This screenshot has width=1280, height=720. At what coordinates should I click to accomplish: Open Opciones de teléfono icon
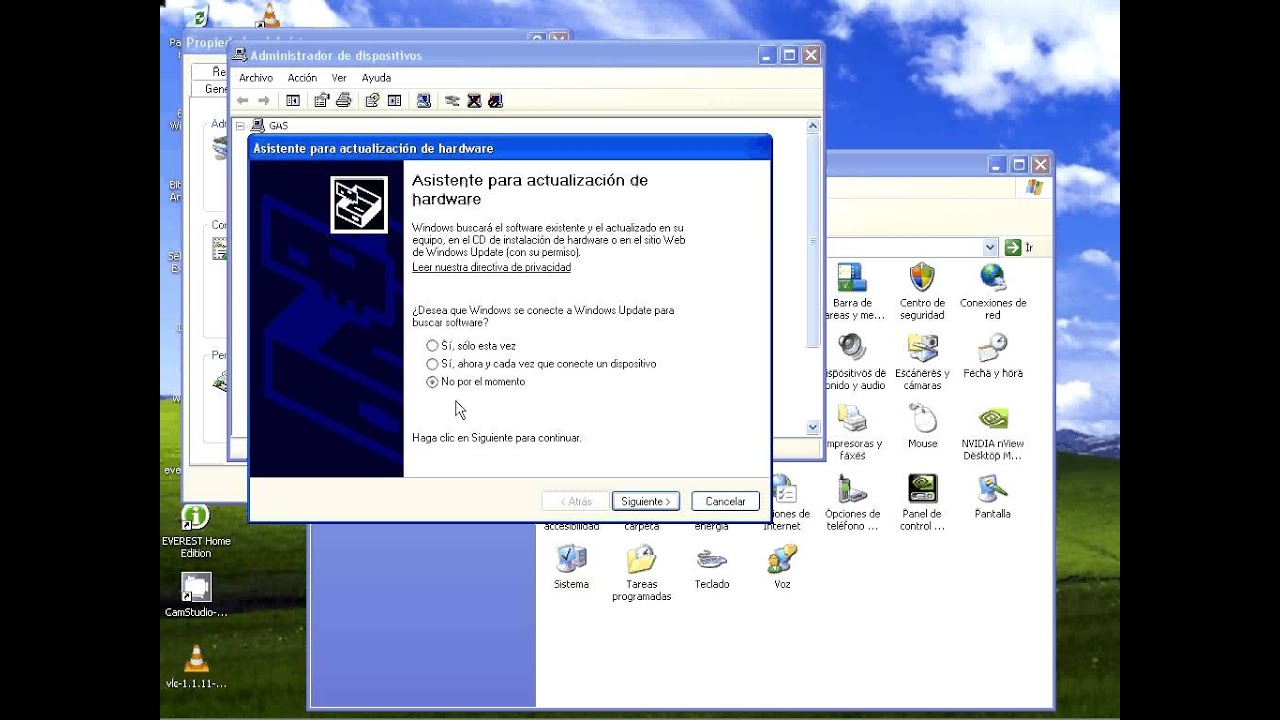852,502
